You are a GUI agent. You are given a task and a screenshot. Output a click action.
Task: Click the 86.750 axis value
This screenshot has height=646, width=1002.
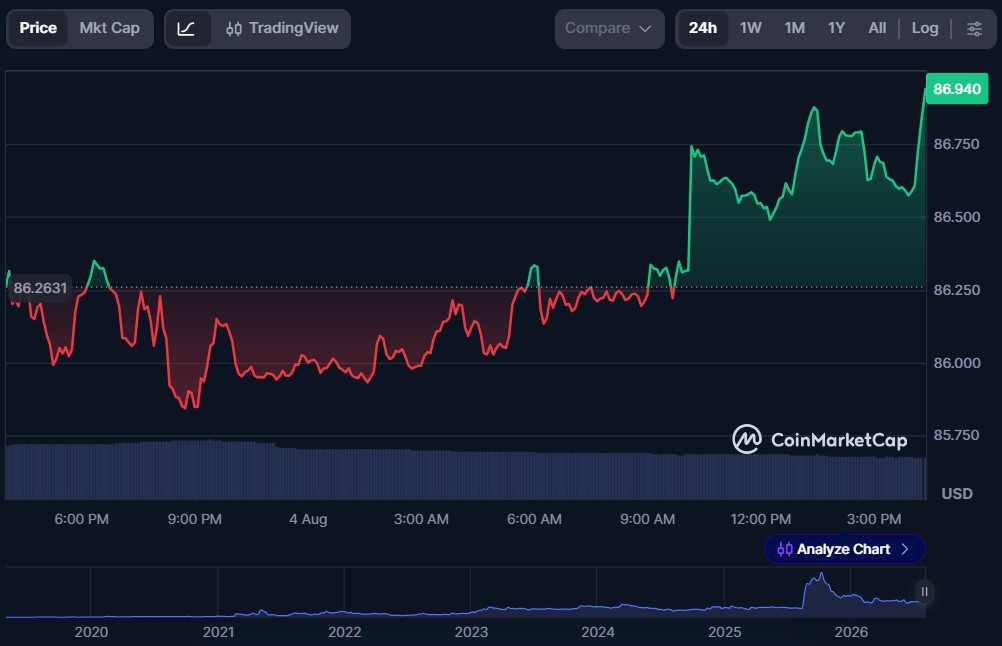(956, 144)
